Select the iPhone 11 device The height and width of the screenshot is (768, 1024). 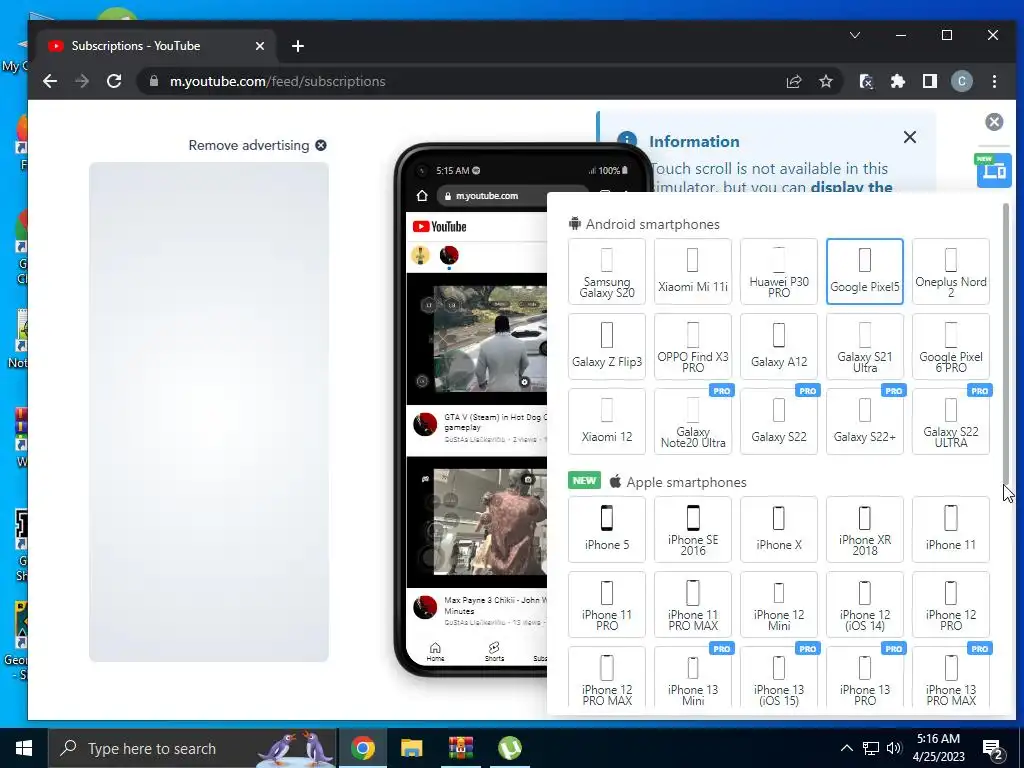(x=951, y=530)
